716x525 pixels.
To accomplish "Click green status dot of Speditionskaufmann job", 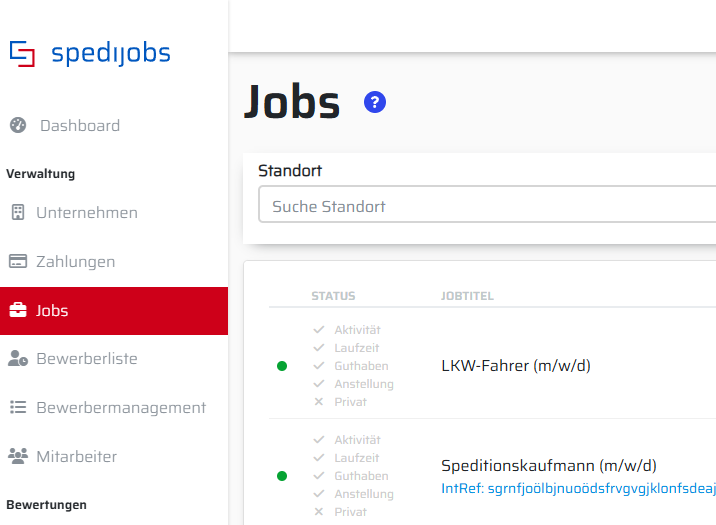I will pos(282,476).
